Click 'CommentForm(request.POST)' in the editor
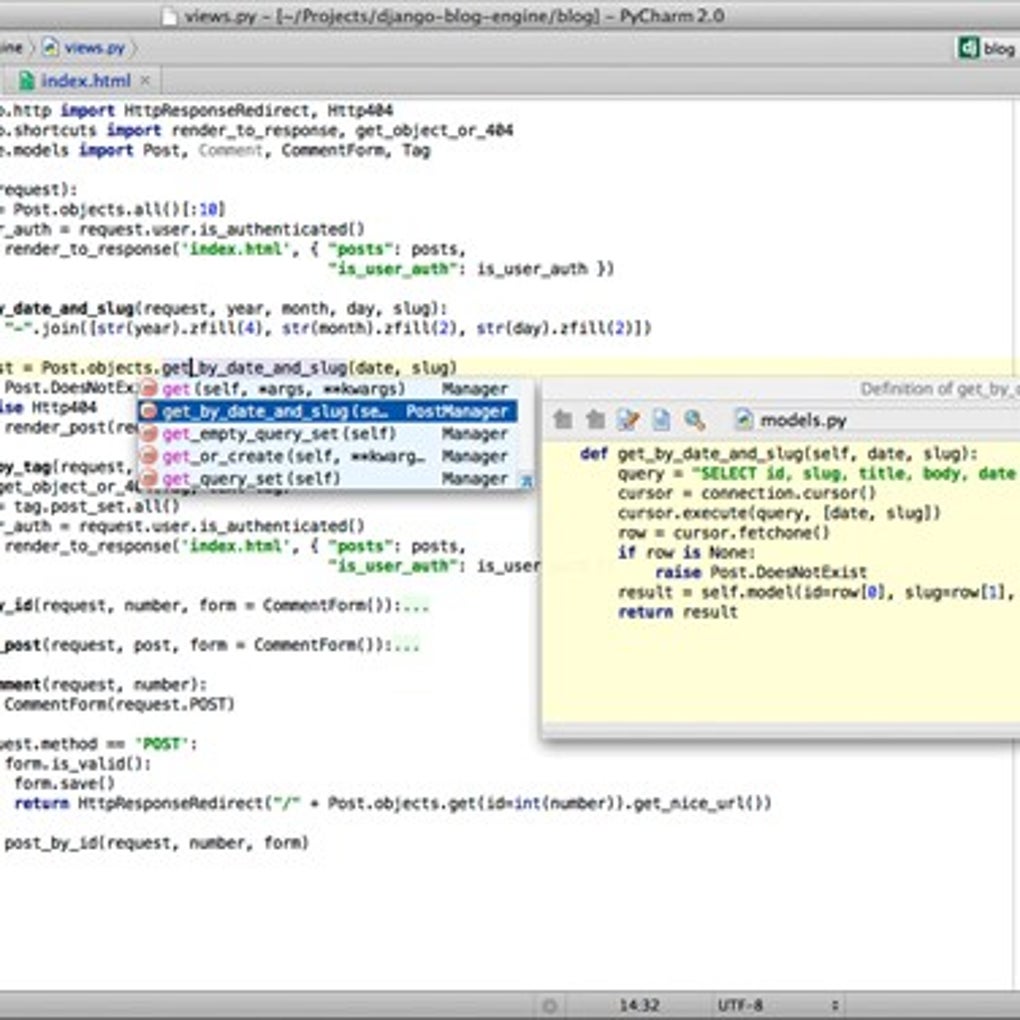This screenshot has width=1020, height=1020. 119,705
